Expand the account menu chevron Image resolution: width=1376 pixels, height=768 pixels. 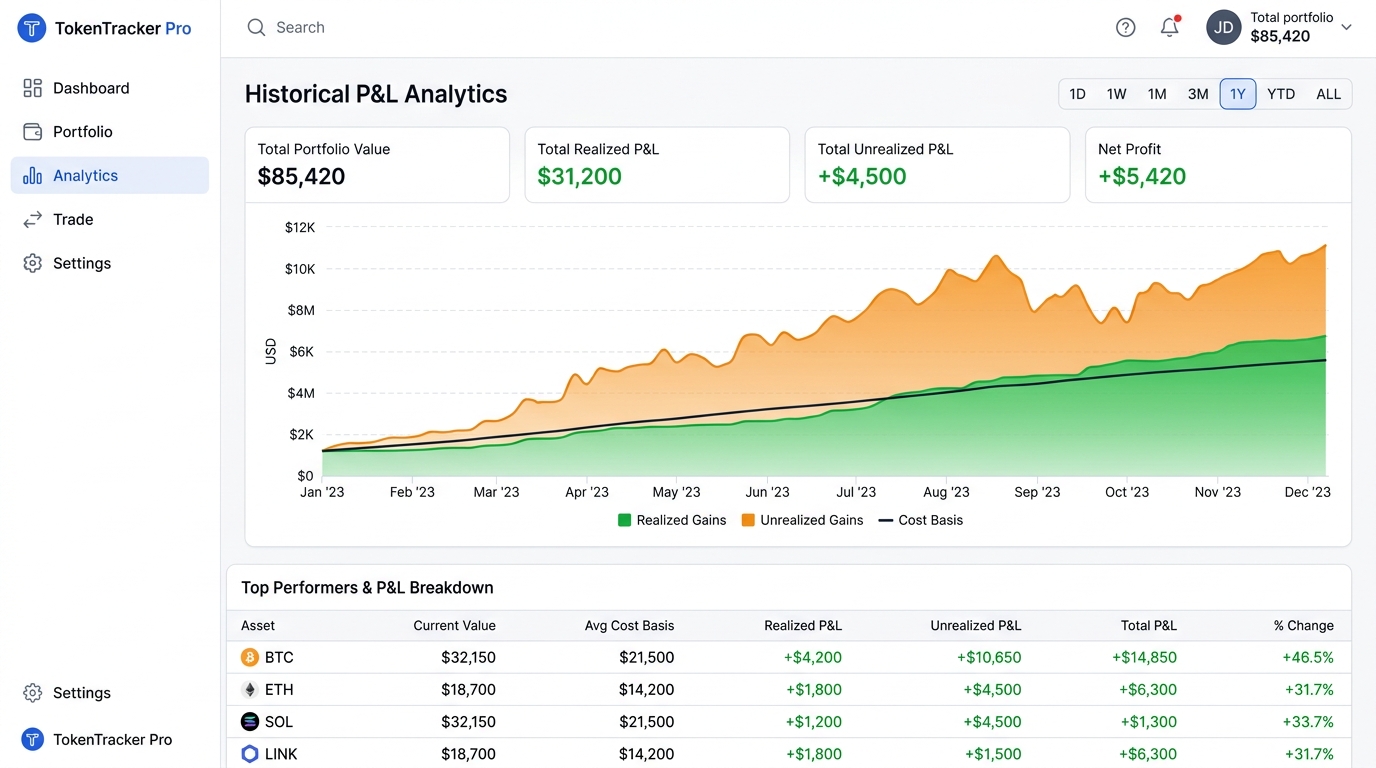coord(1346,28)
